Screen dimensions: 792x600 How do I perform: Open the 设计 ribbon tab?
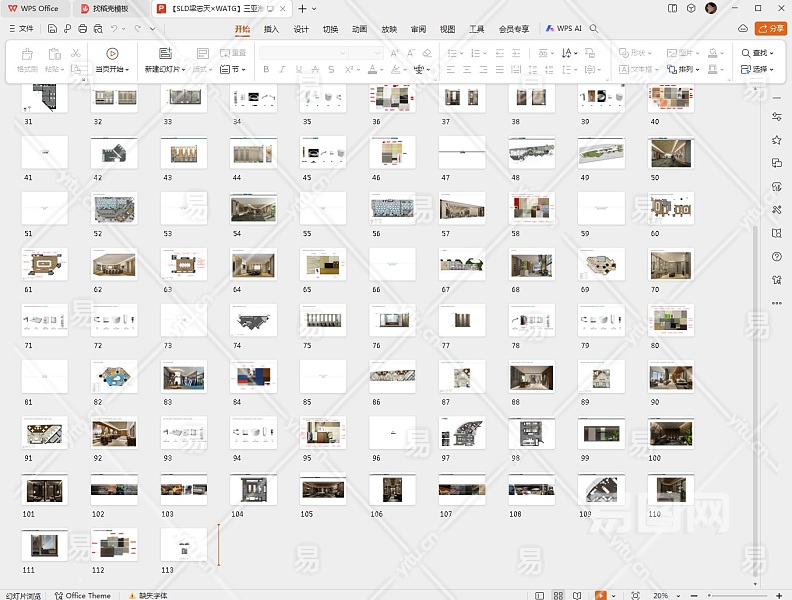(x=301, y=29)
